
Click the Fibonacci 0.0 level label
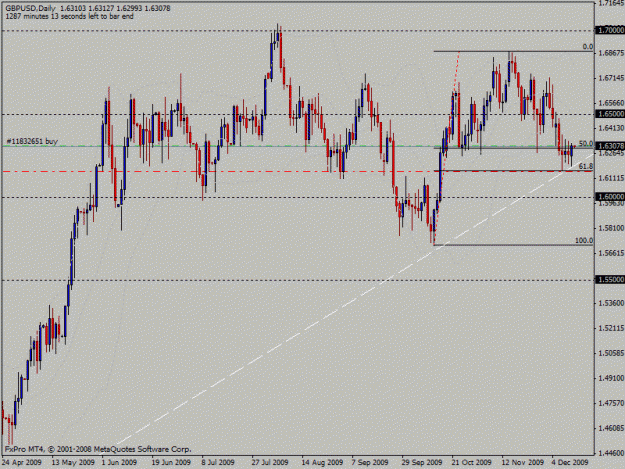pyautogui.click(x=588, y=47)
